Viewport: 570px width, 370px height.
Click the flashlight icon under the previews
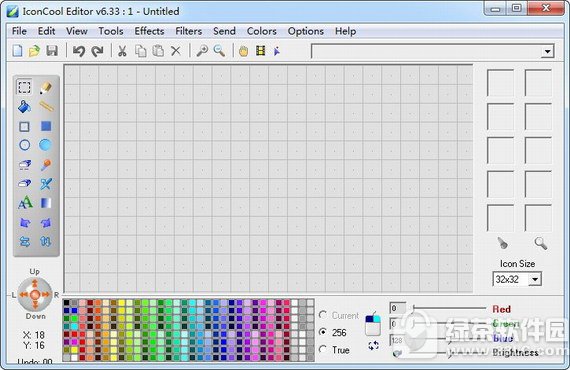click(x=502, y=243)
